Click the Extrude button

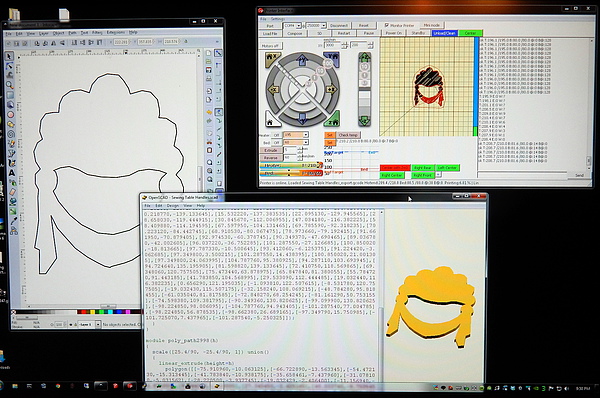[271, 150]
